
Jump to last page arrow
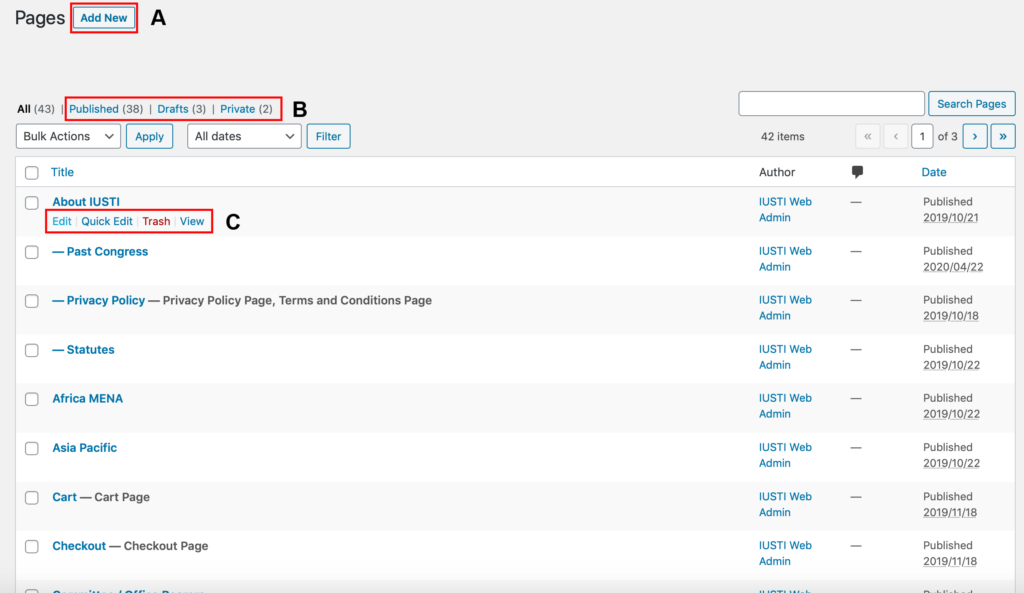coord(1002,136)
